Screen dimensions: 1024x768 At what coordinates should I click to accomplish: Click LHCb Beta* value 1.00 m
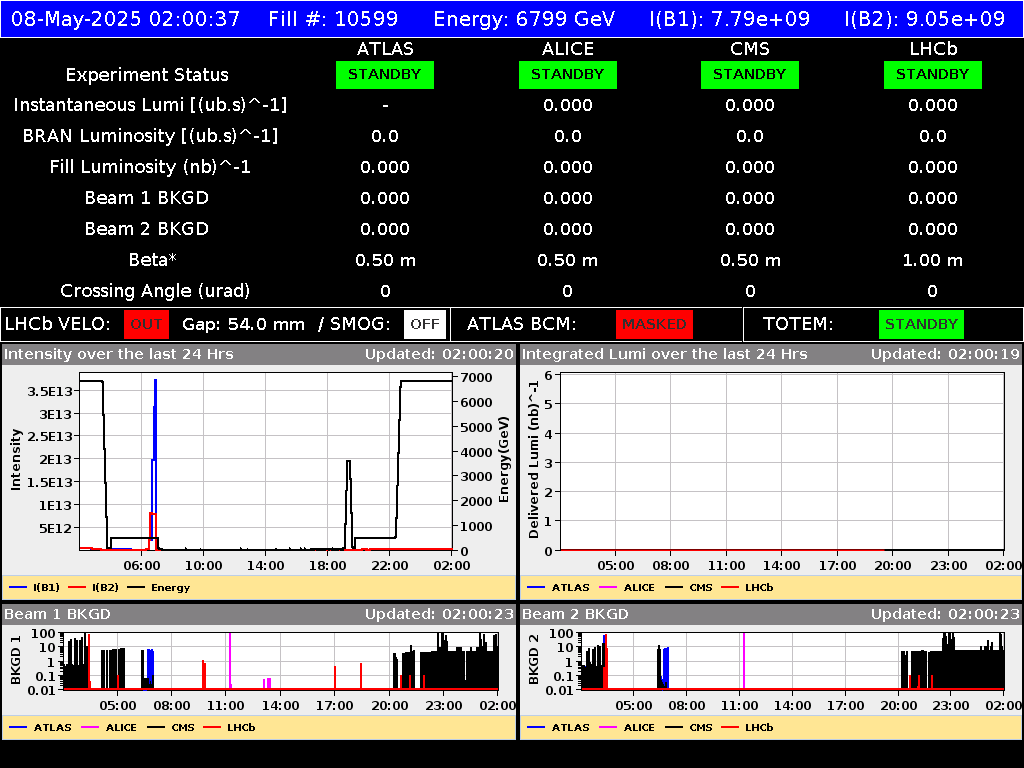click(933, 261)
